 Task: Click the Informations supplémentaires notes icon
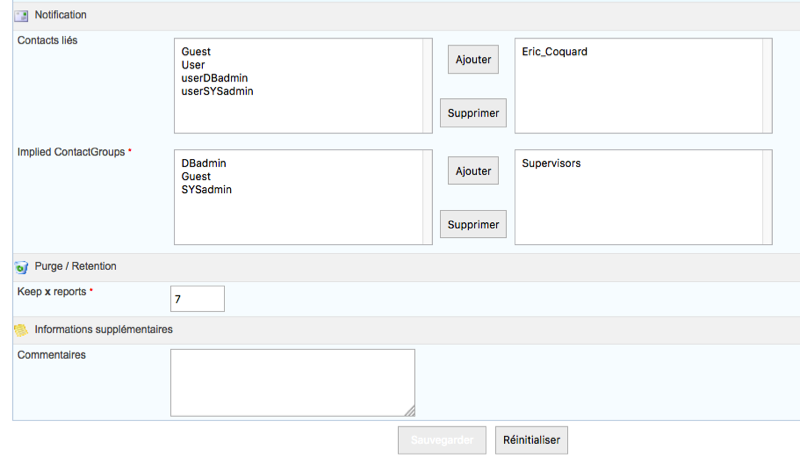[20, 329]
